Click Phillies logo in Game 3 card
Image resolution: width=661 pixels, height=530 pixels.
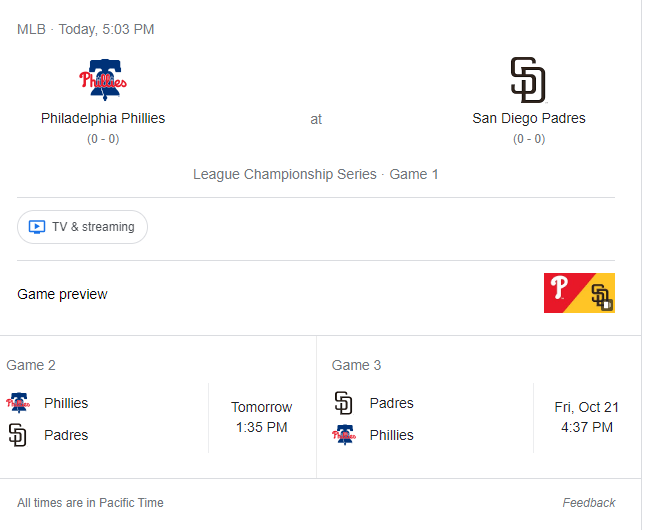click(344, 435)
